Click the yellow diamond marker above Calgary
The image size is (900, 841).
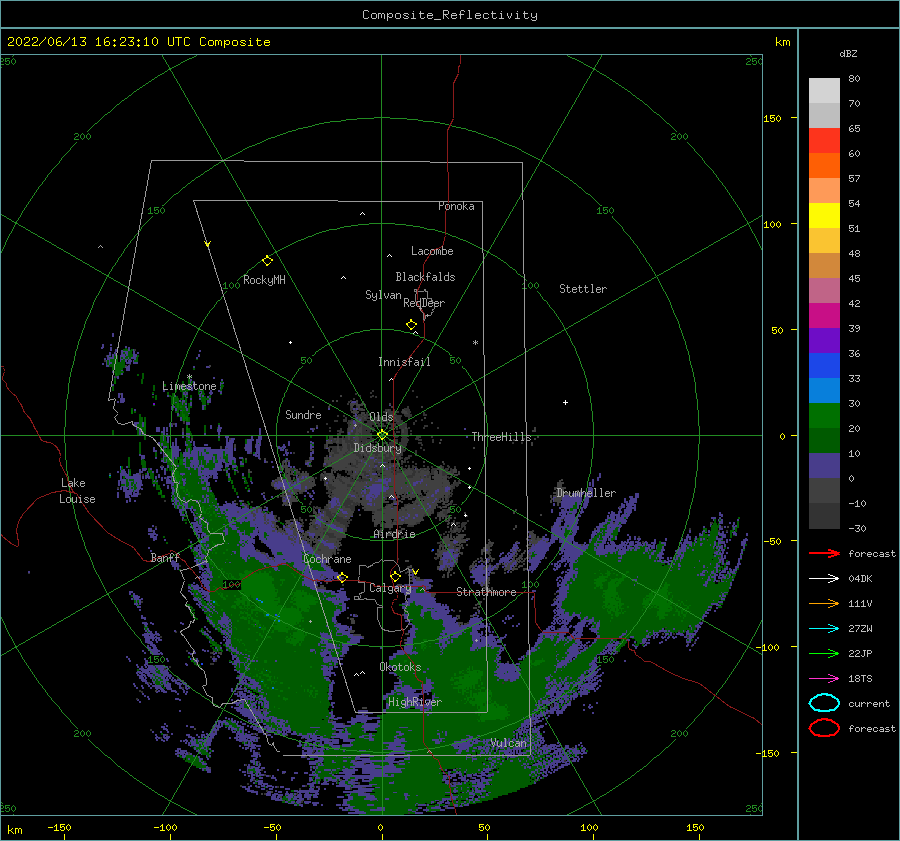[x=395, y=576]
